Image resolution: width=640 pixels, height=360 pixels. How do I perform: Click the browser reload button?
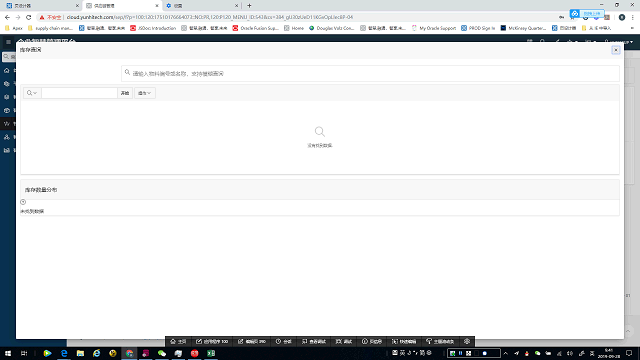[x=29, y=17]
